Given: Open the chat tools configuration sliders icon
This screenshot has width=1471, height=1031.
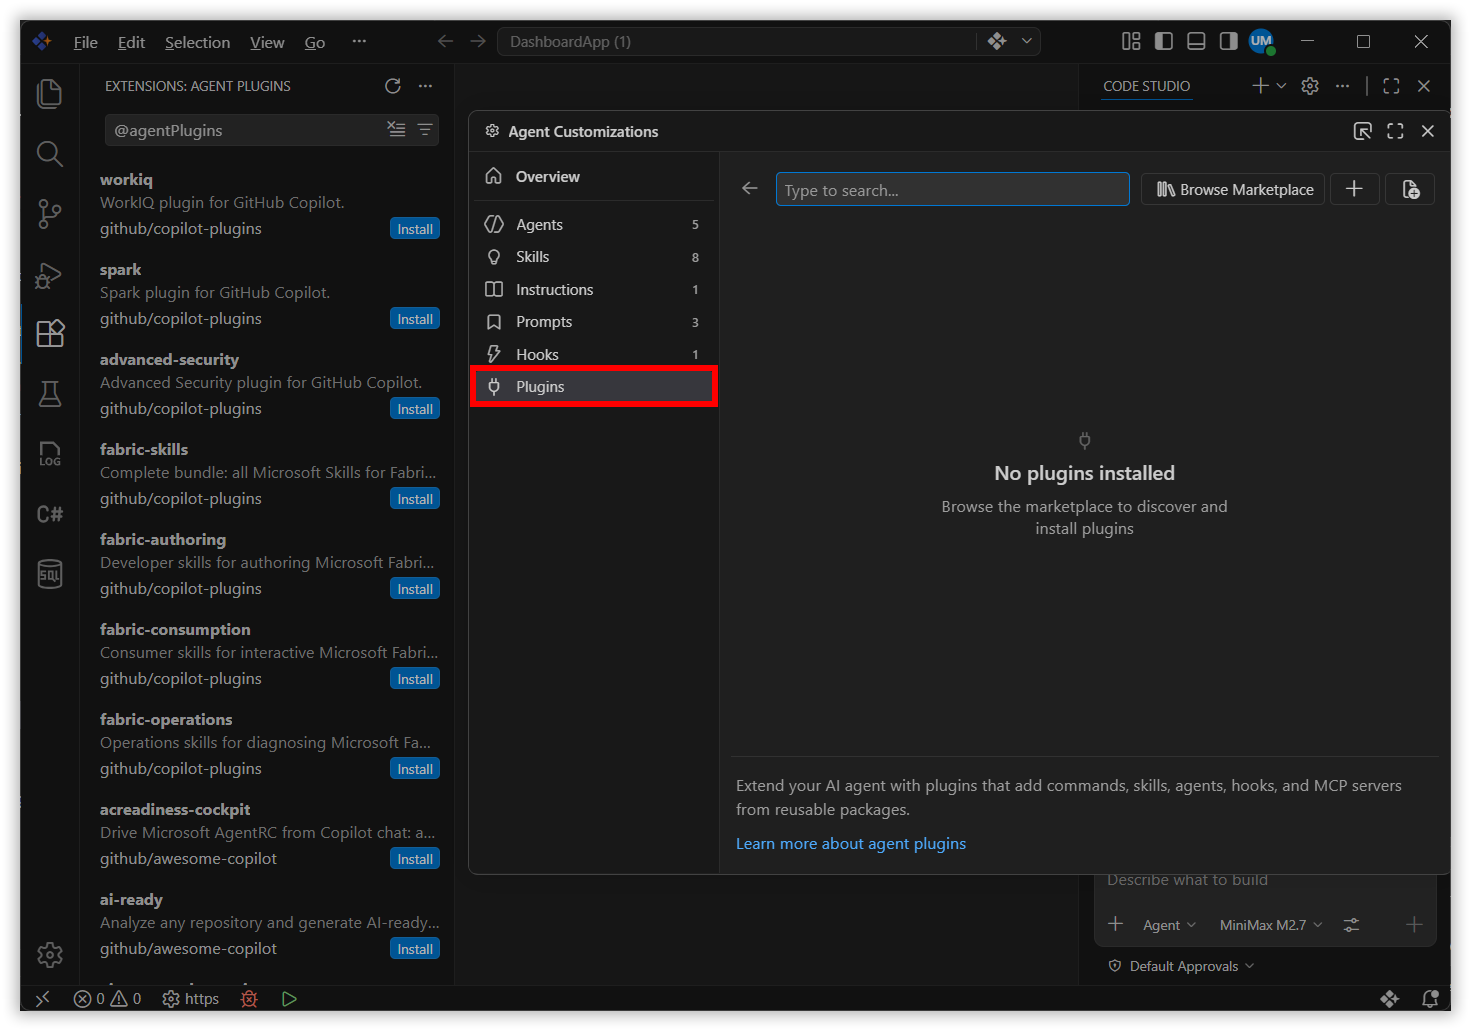Looking at the screenshot, I should coord(1351,925).
